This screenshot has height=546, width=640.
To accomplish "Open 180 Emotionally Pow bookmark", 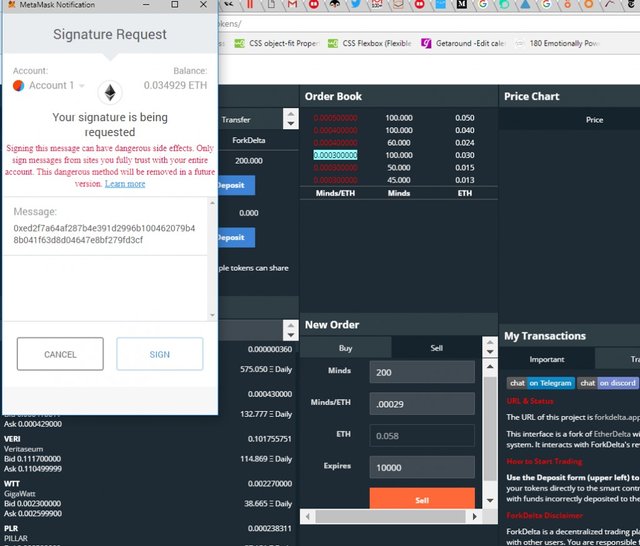I will [557, 43].
